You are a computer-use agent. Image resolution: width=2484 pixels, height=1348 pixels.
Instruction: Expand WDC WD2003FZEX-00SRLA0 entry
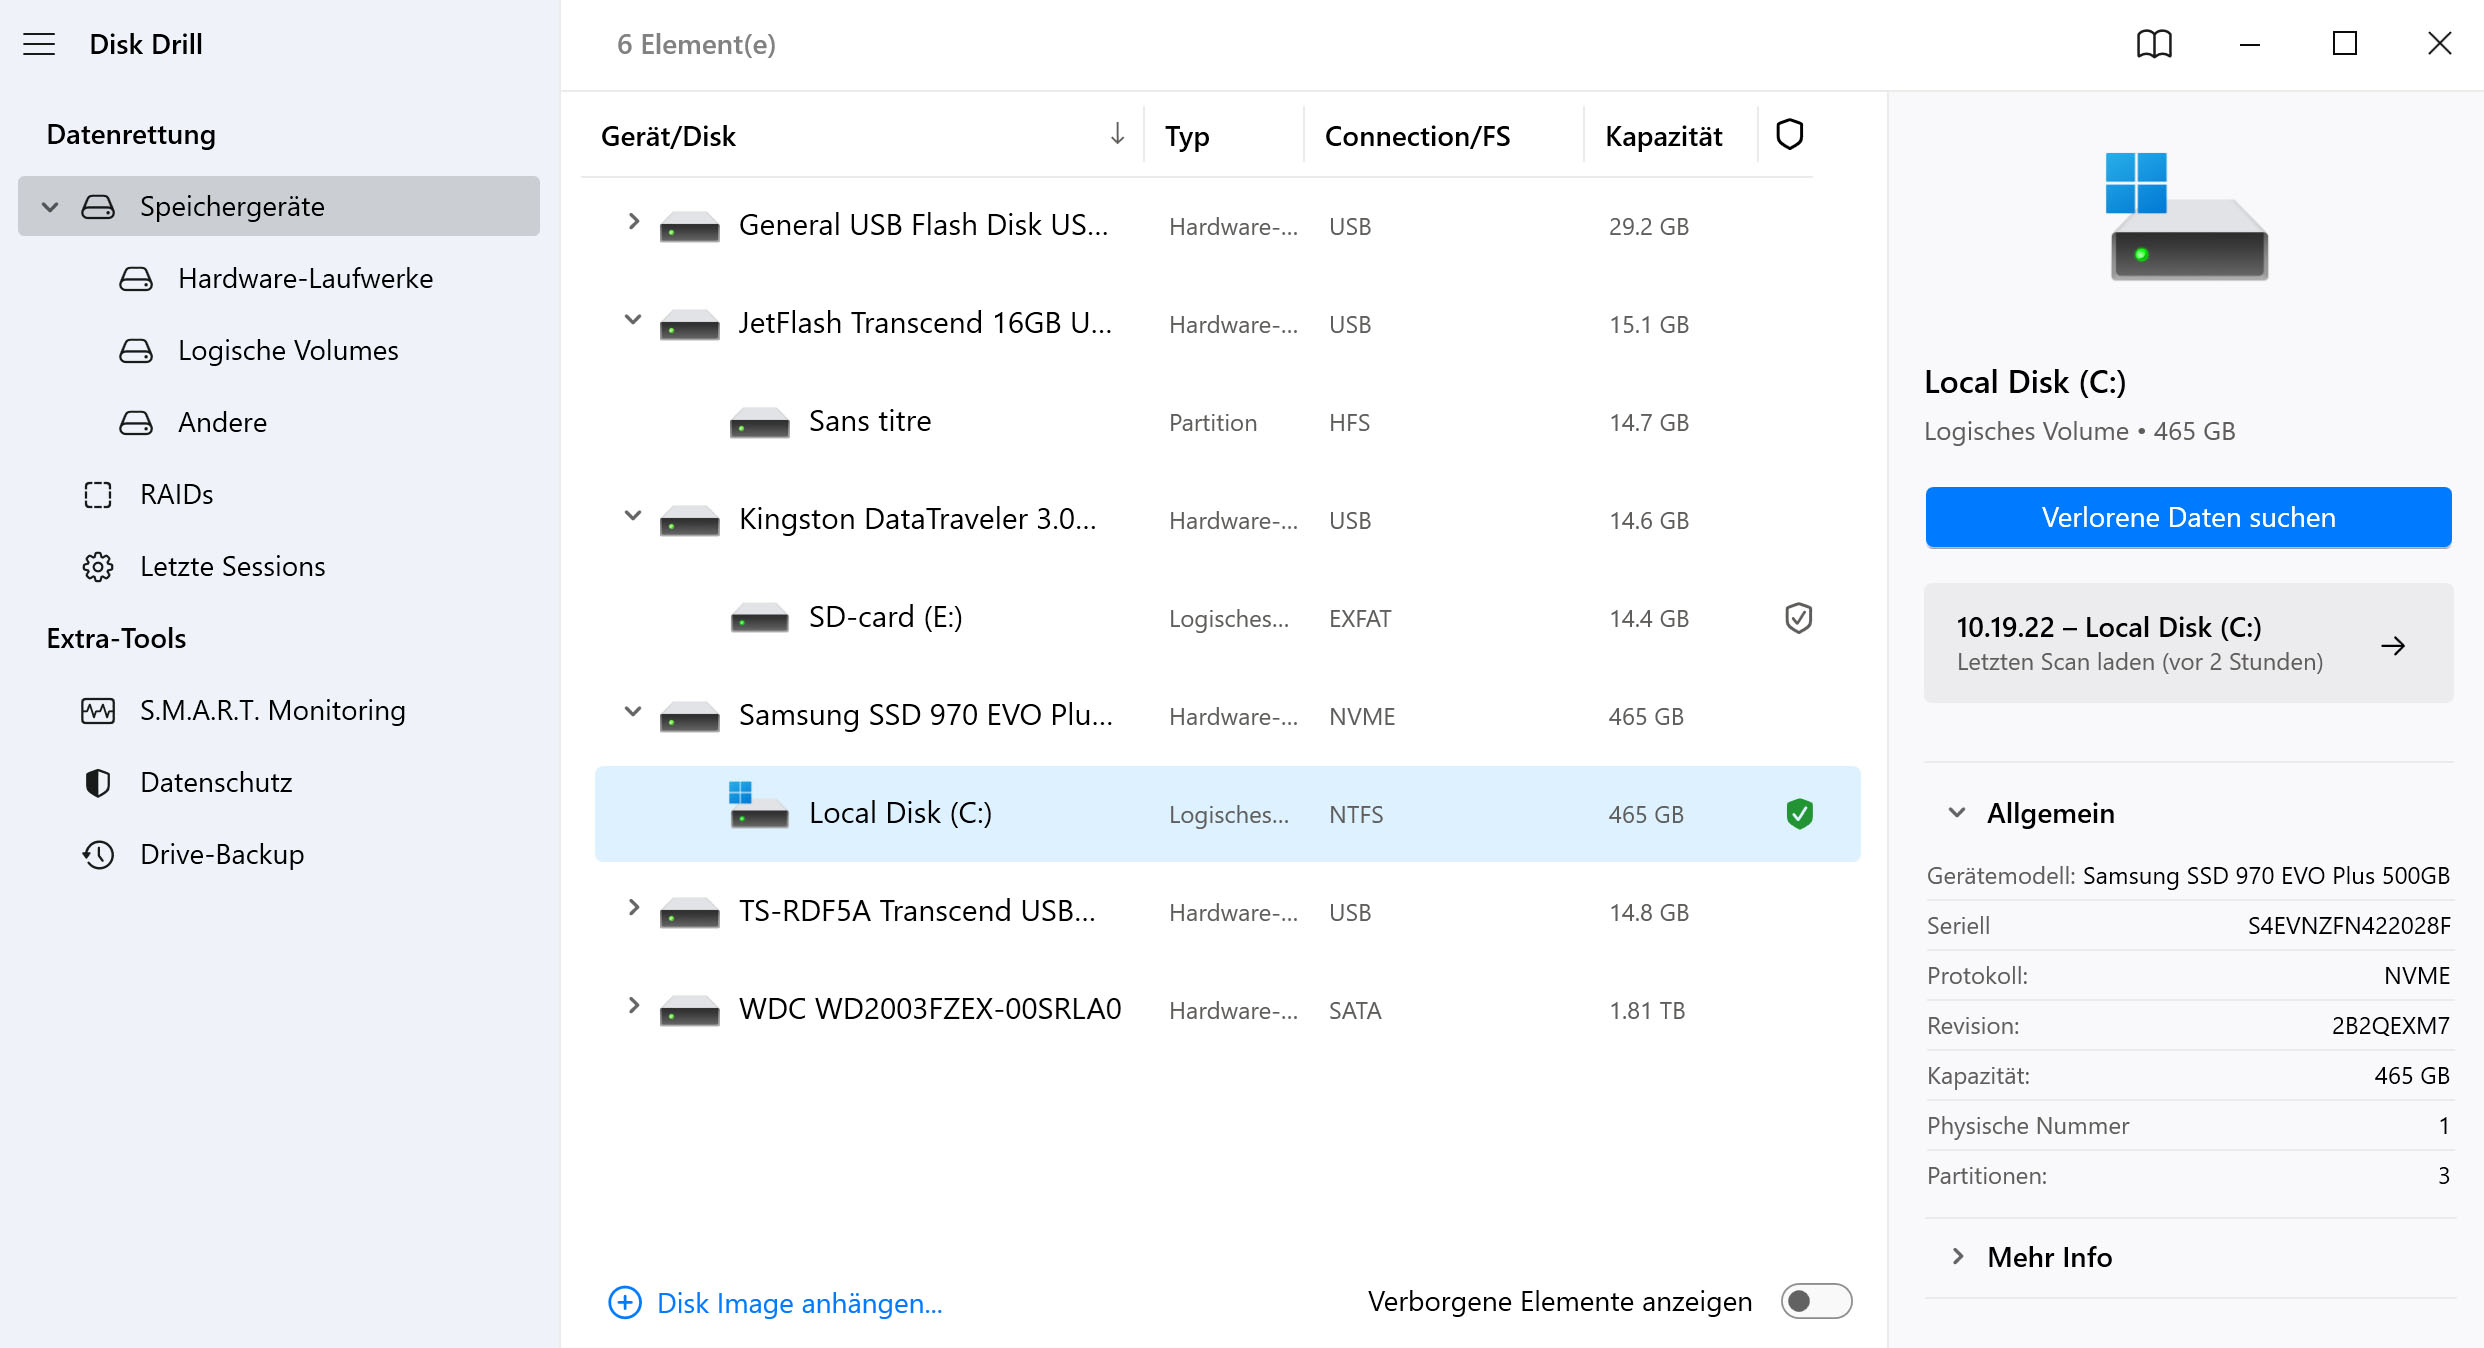point(632,1005)
